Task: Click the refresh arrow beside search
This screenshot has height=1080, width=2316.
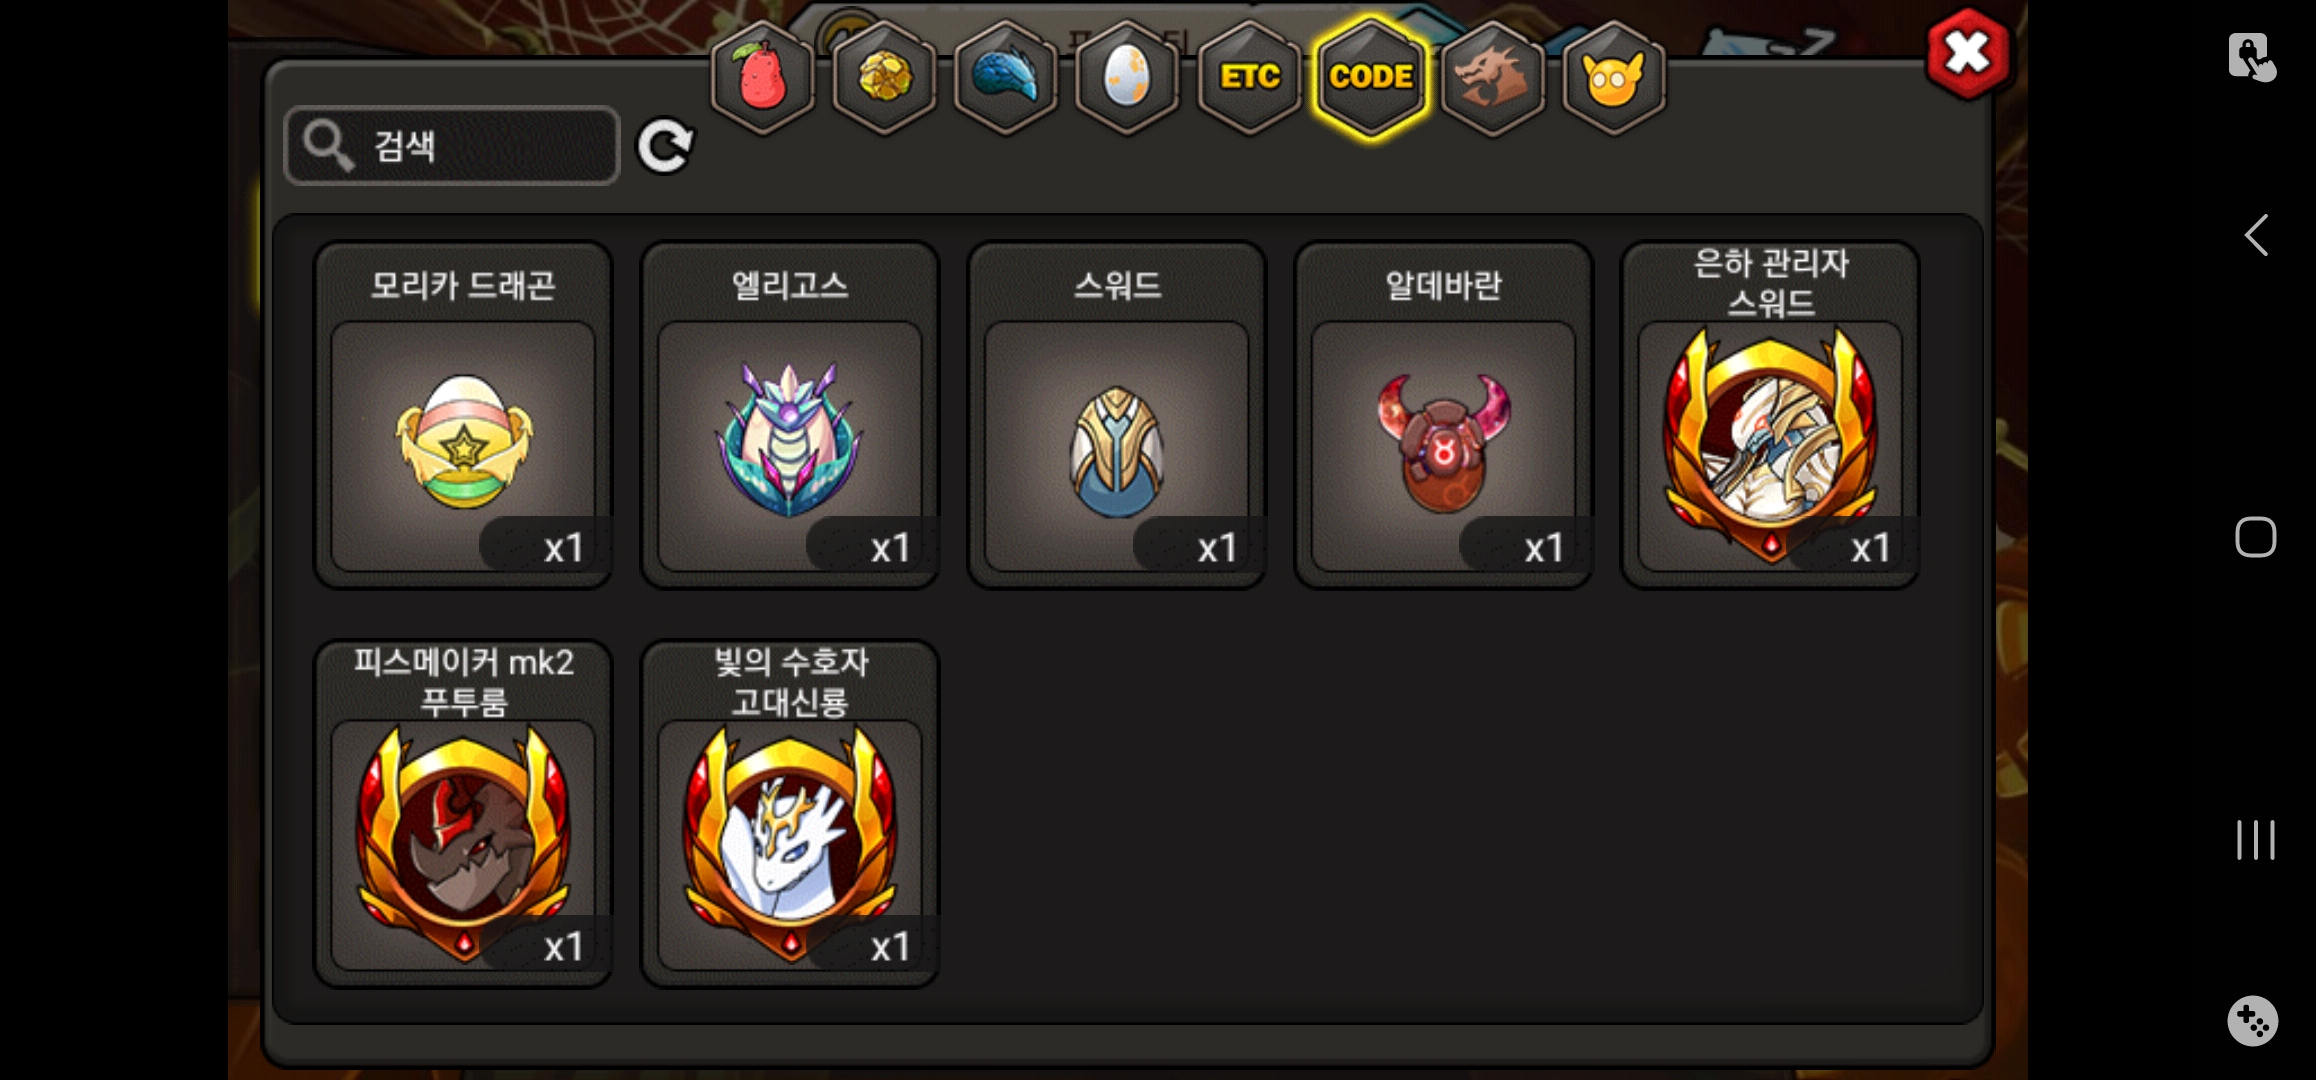Action: click(x=665, y=146)
